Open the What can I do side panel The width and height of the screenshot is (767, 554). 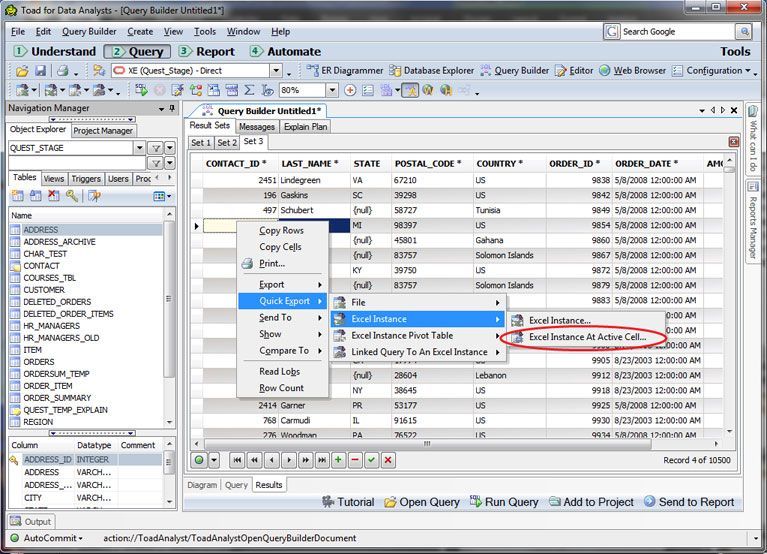(x=753, y=138)
